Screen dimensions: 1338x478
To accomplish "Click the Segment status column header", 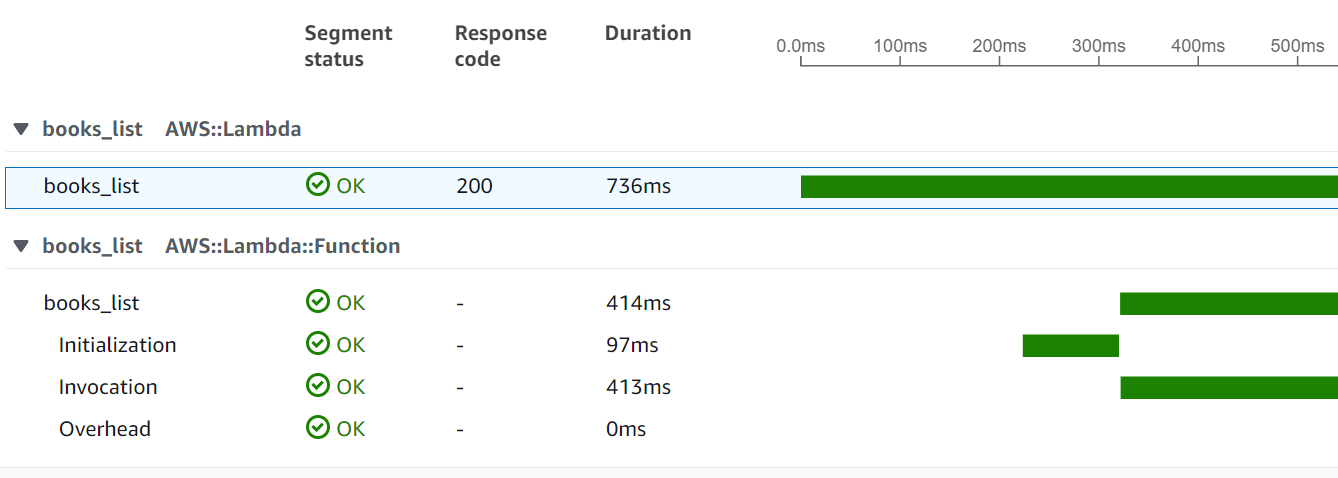I will click(x=348, y=46).
